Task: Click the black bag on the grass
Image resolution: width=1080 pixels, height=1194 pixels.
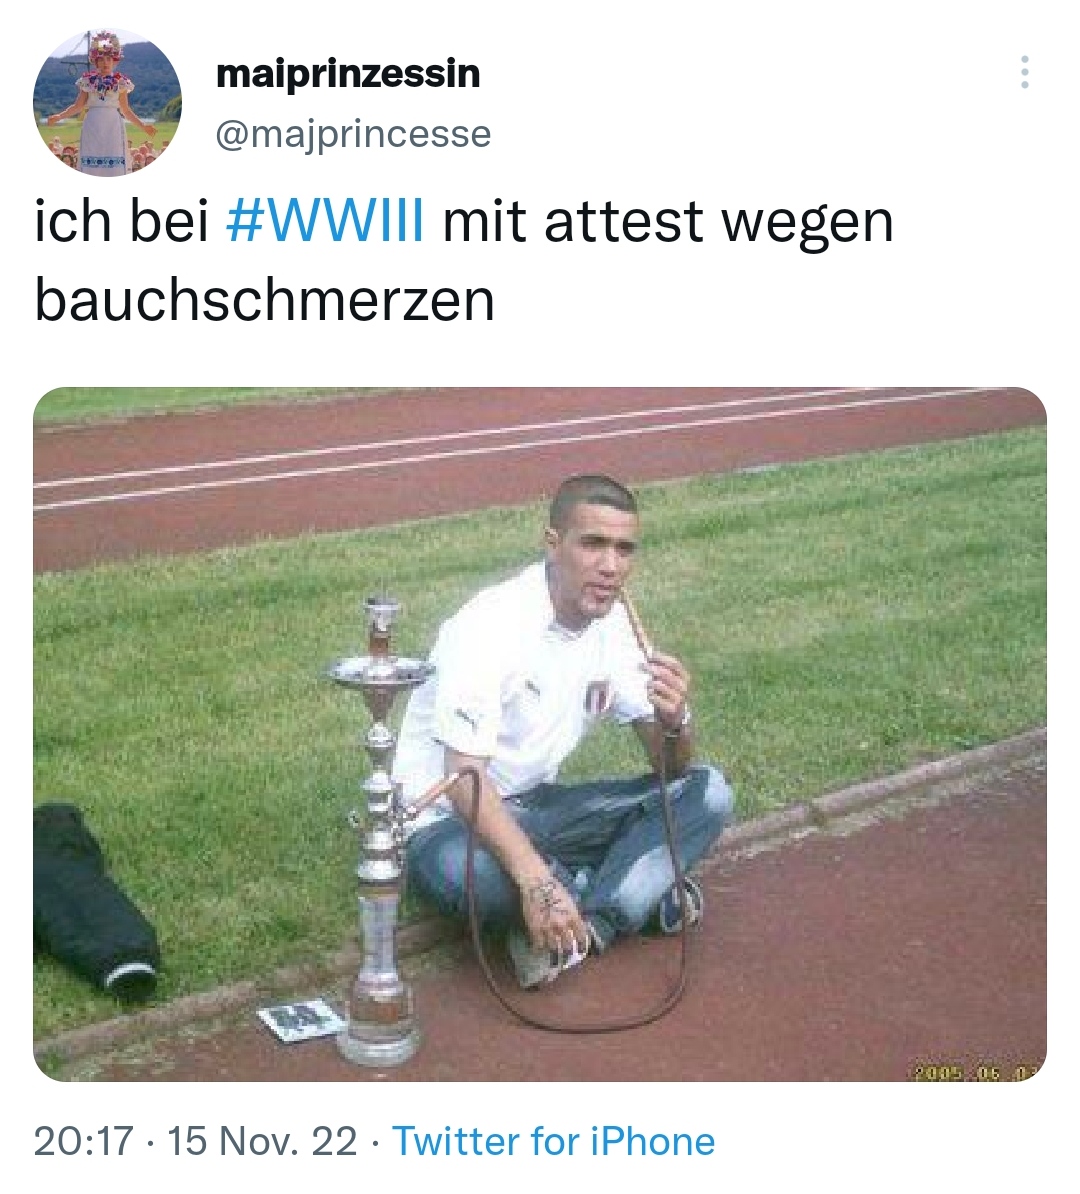Action: coord(93,899)
